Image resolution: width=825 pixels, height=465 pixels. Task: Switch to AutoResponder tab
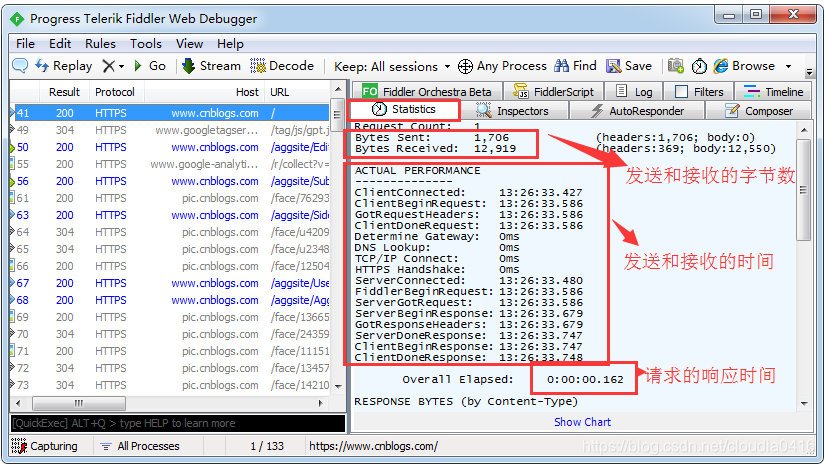pos(637,111)
